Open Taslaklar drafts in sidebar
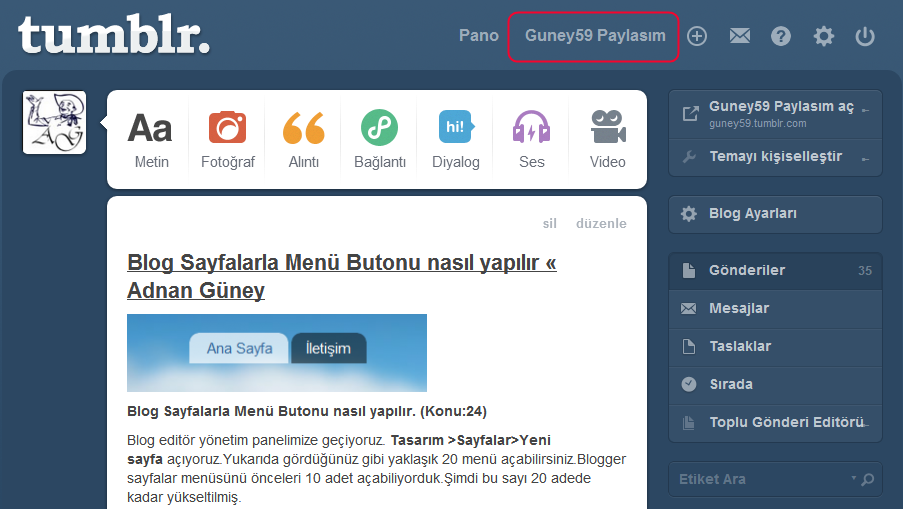Viewport: 903px width, 509px height. pos(775,347)
